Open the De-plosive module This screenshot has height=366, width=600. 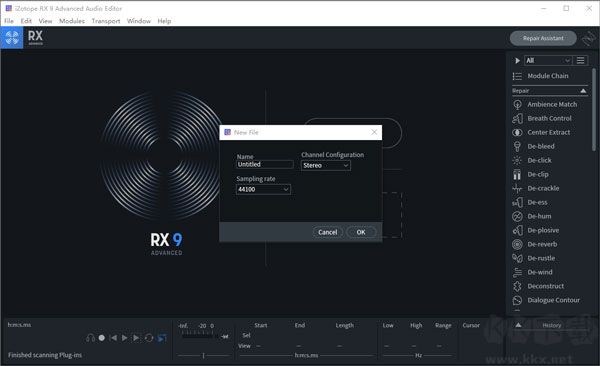tap(536, 230)
